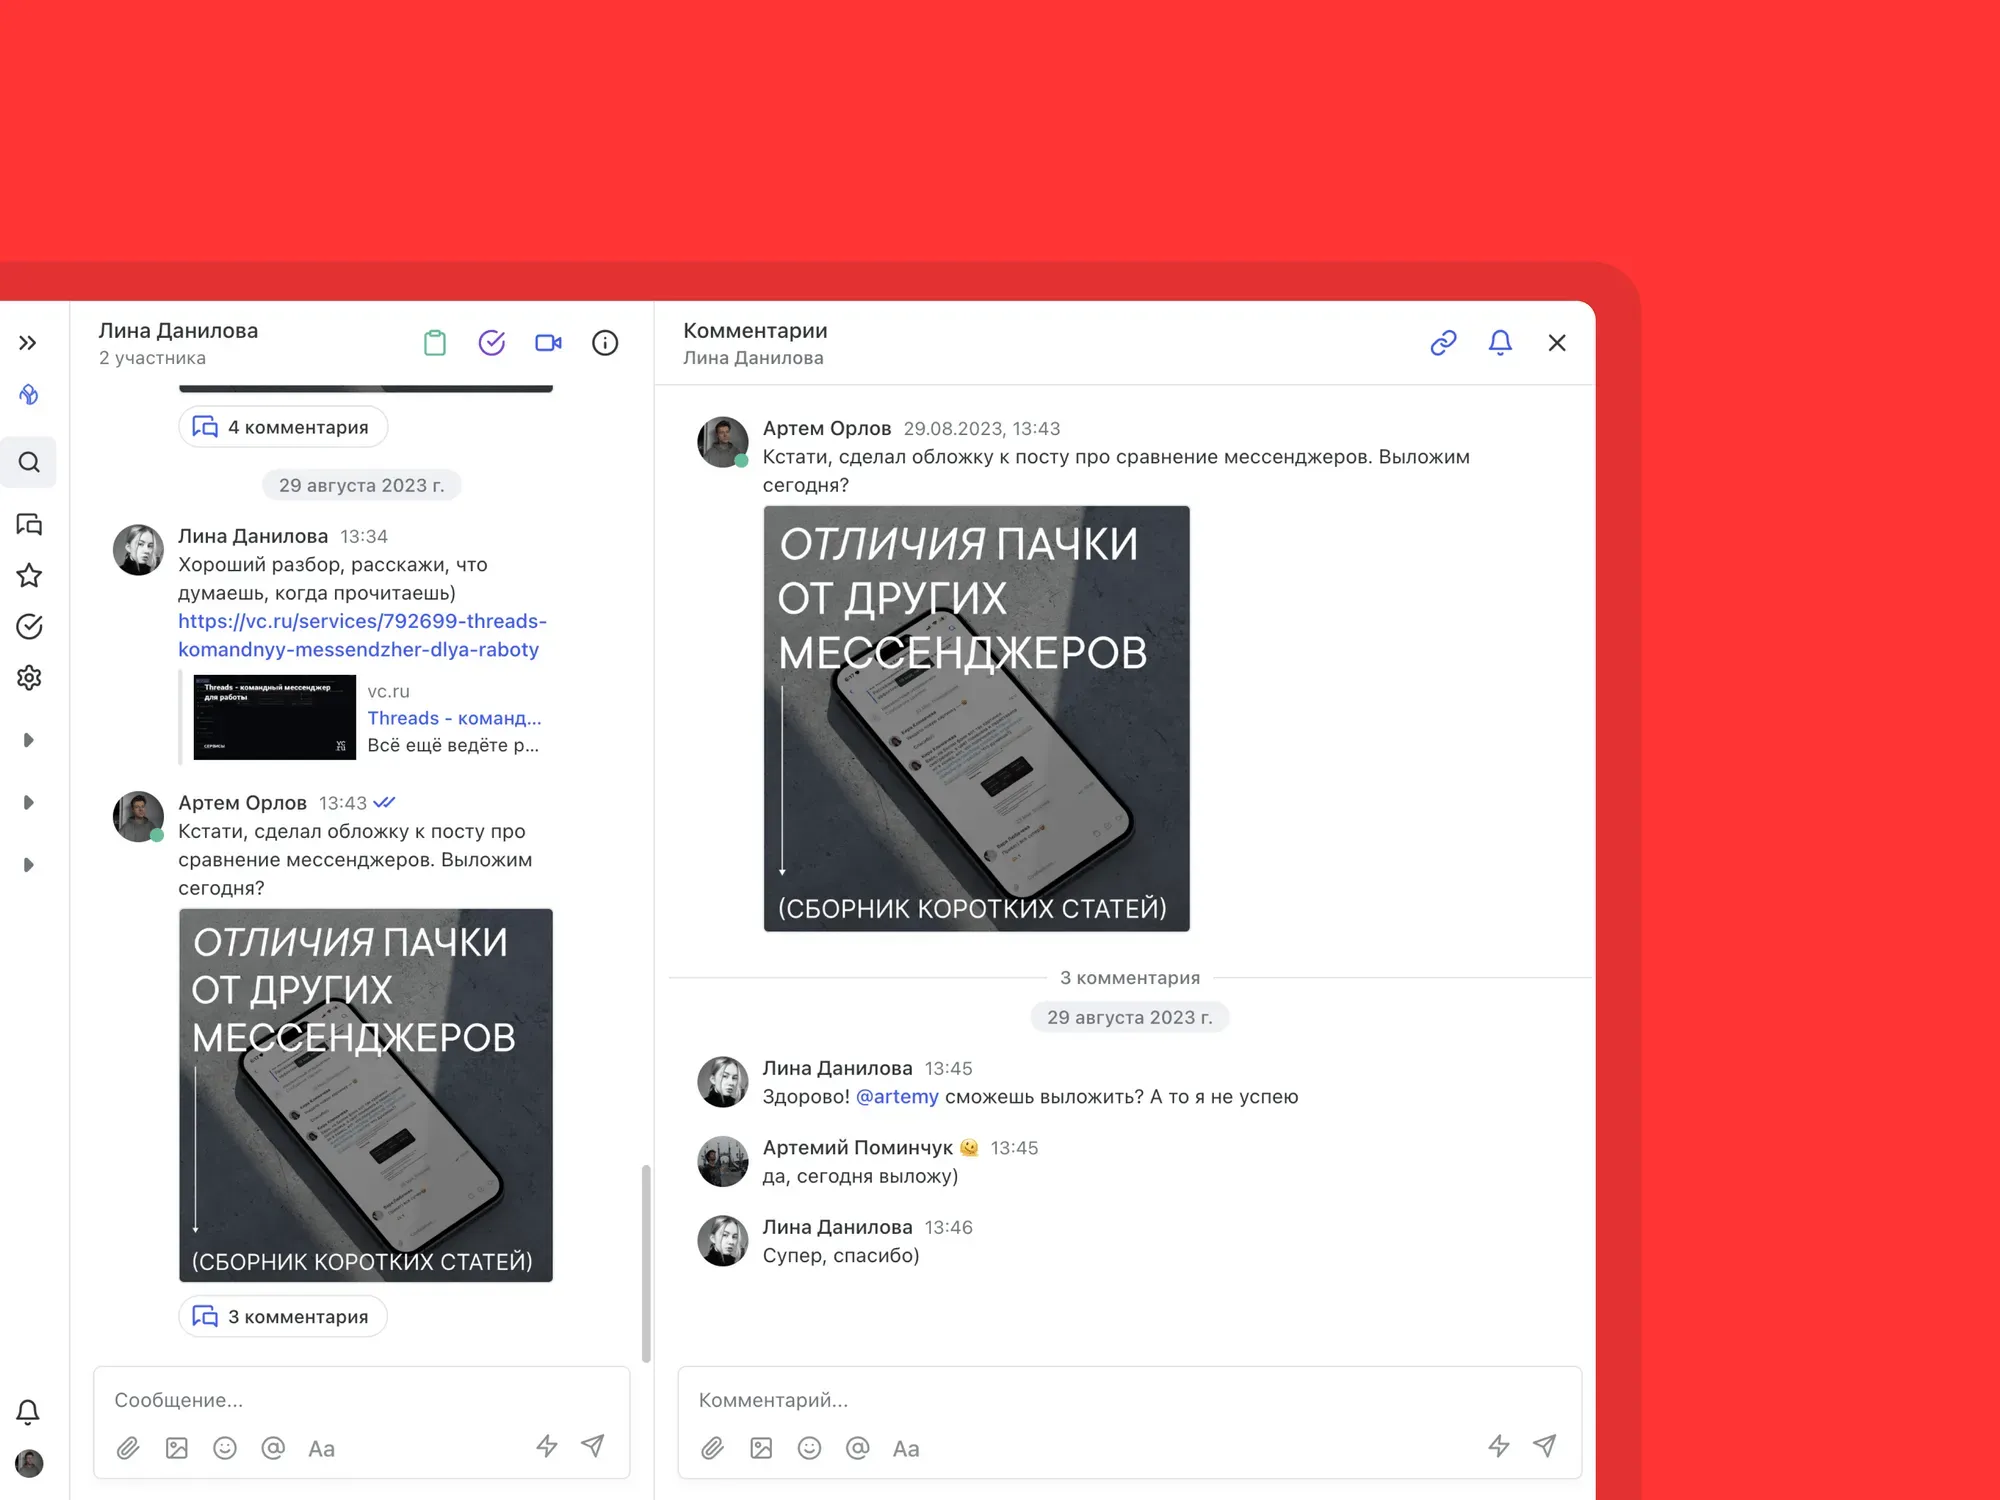Open the 3 комментария thread button

click(x=283, y=1316)
